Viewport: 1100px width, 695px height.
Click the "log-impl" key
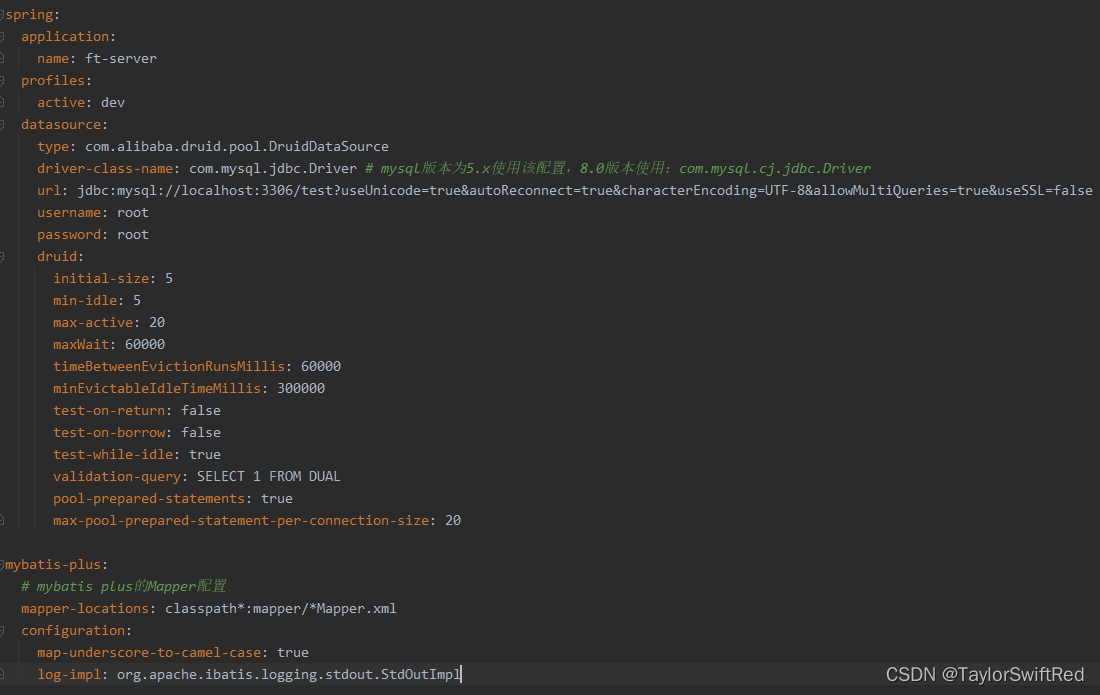69,675
